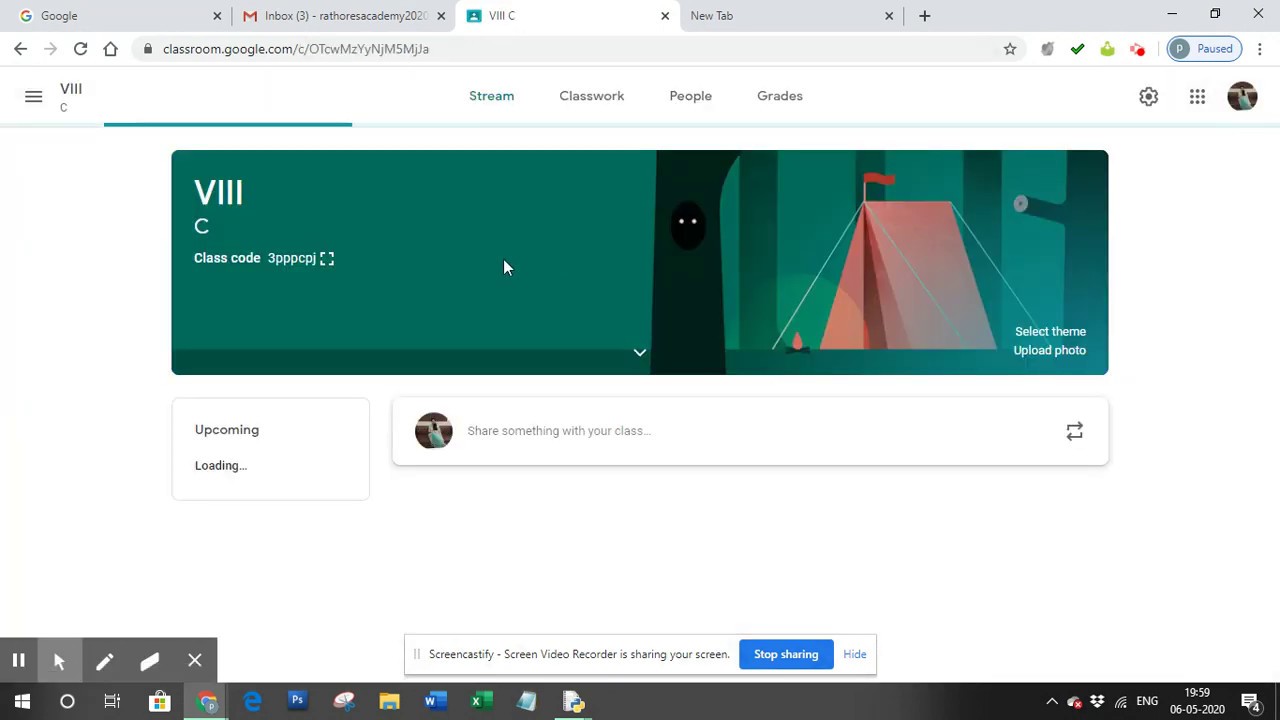Viewport: 1280px width, 720px height.
Task: Open Microsoft Store from taskbar
Action: tap(159, 702)
